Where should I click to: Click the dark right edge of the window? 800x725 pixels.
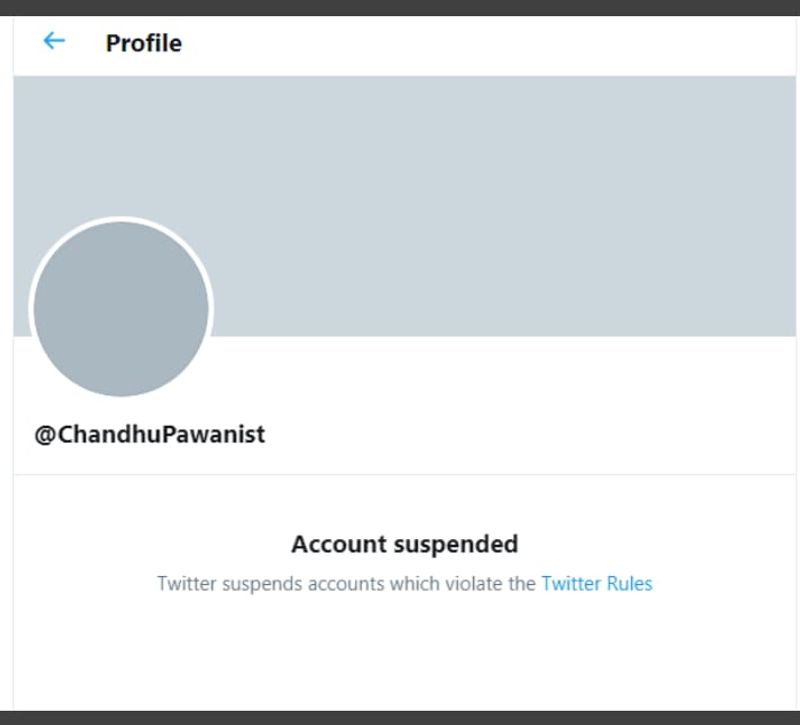pyautogui.click(x=797, y=360)
